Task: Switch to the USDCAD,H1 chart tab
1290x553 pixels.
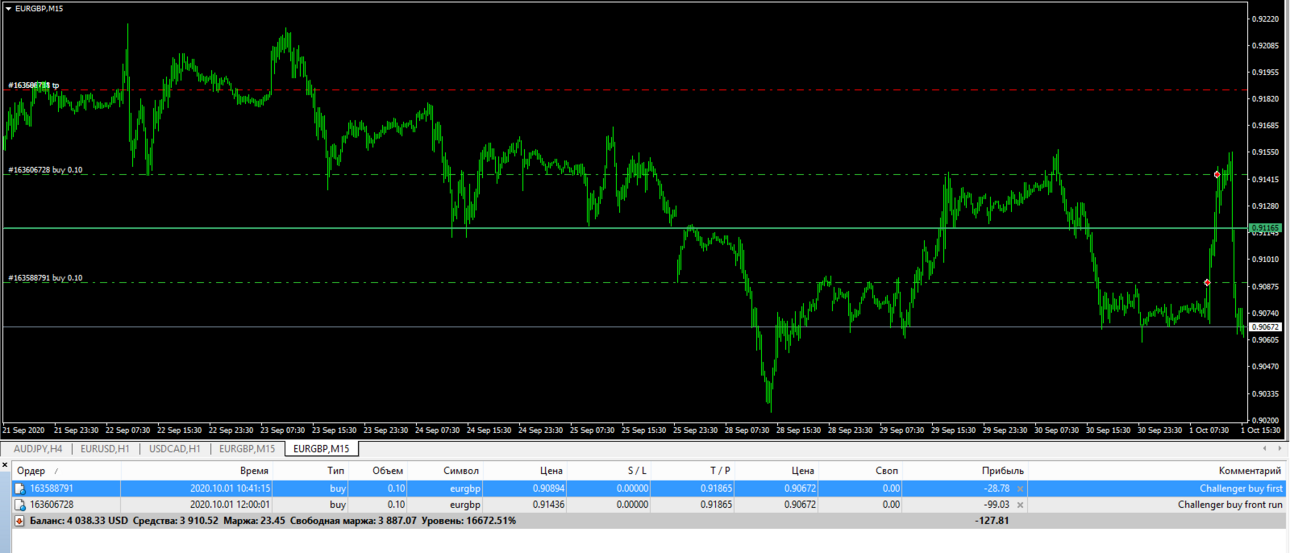Action: pyautogui.click(x=175, y=449)
